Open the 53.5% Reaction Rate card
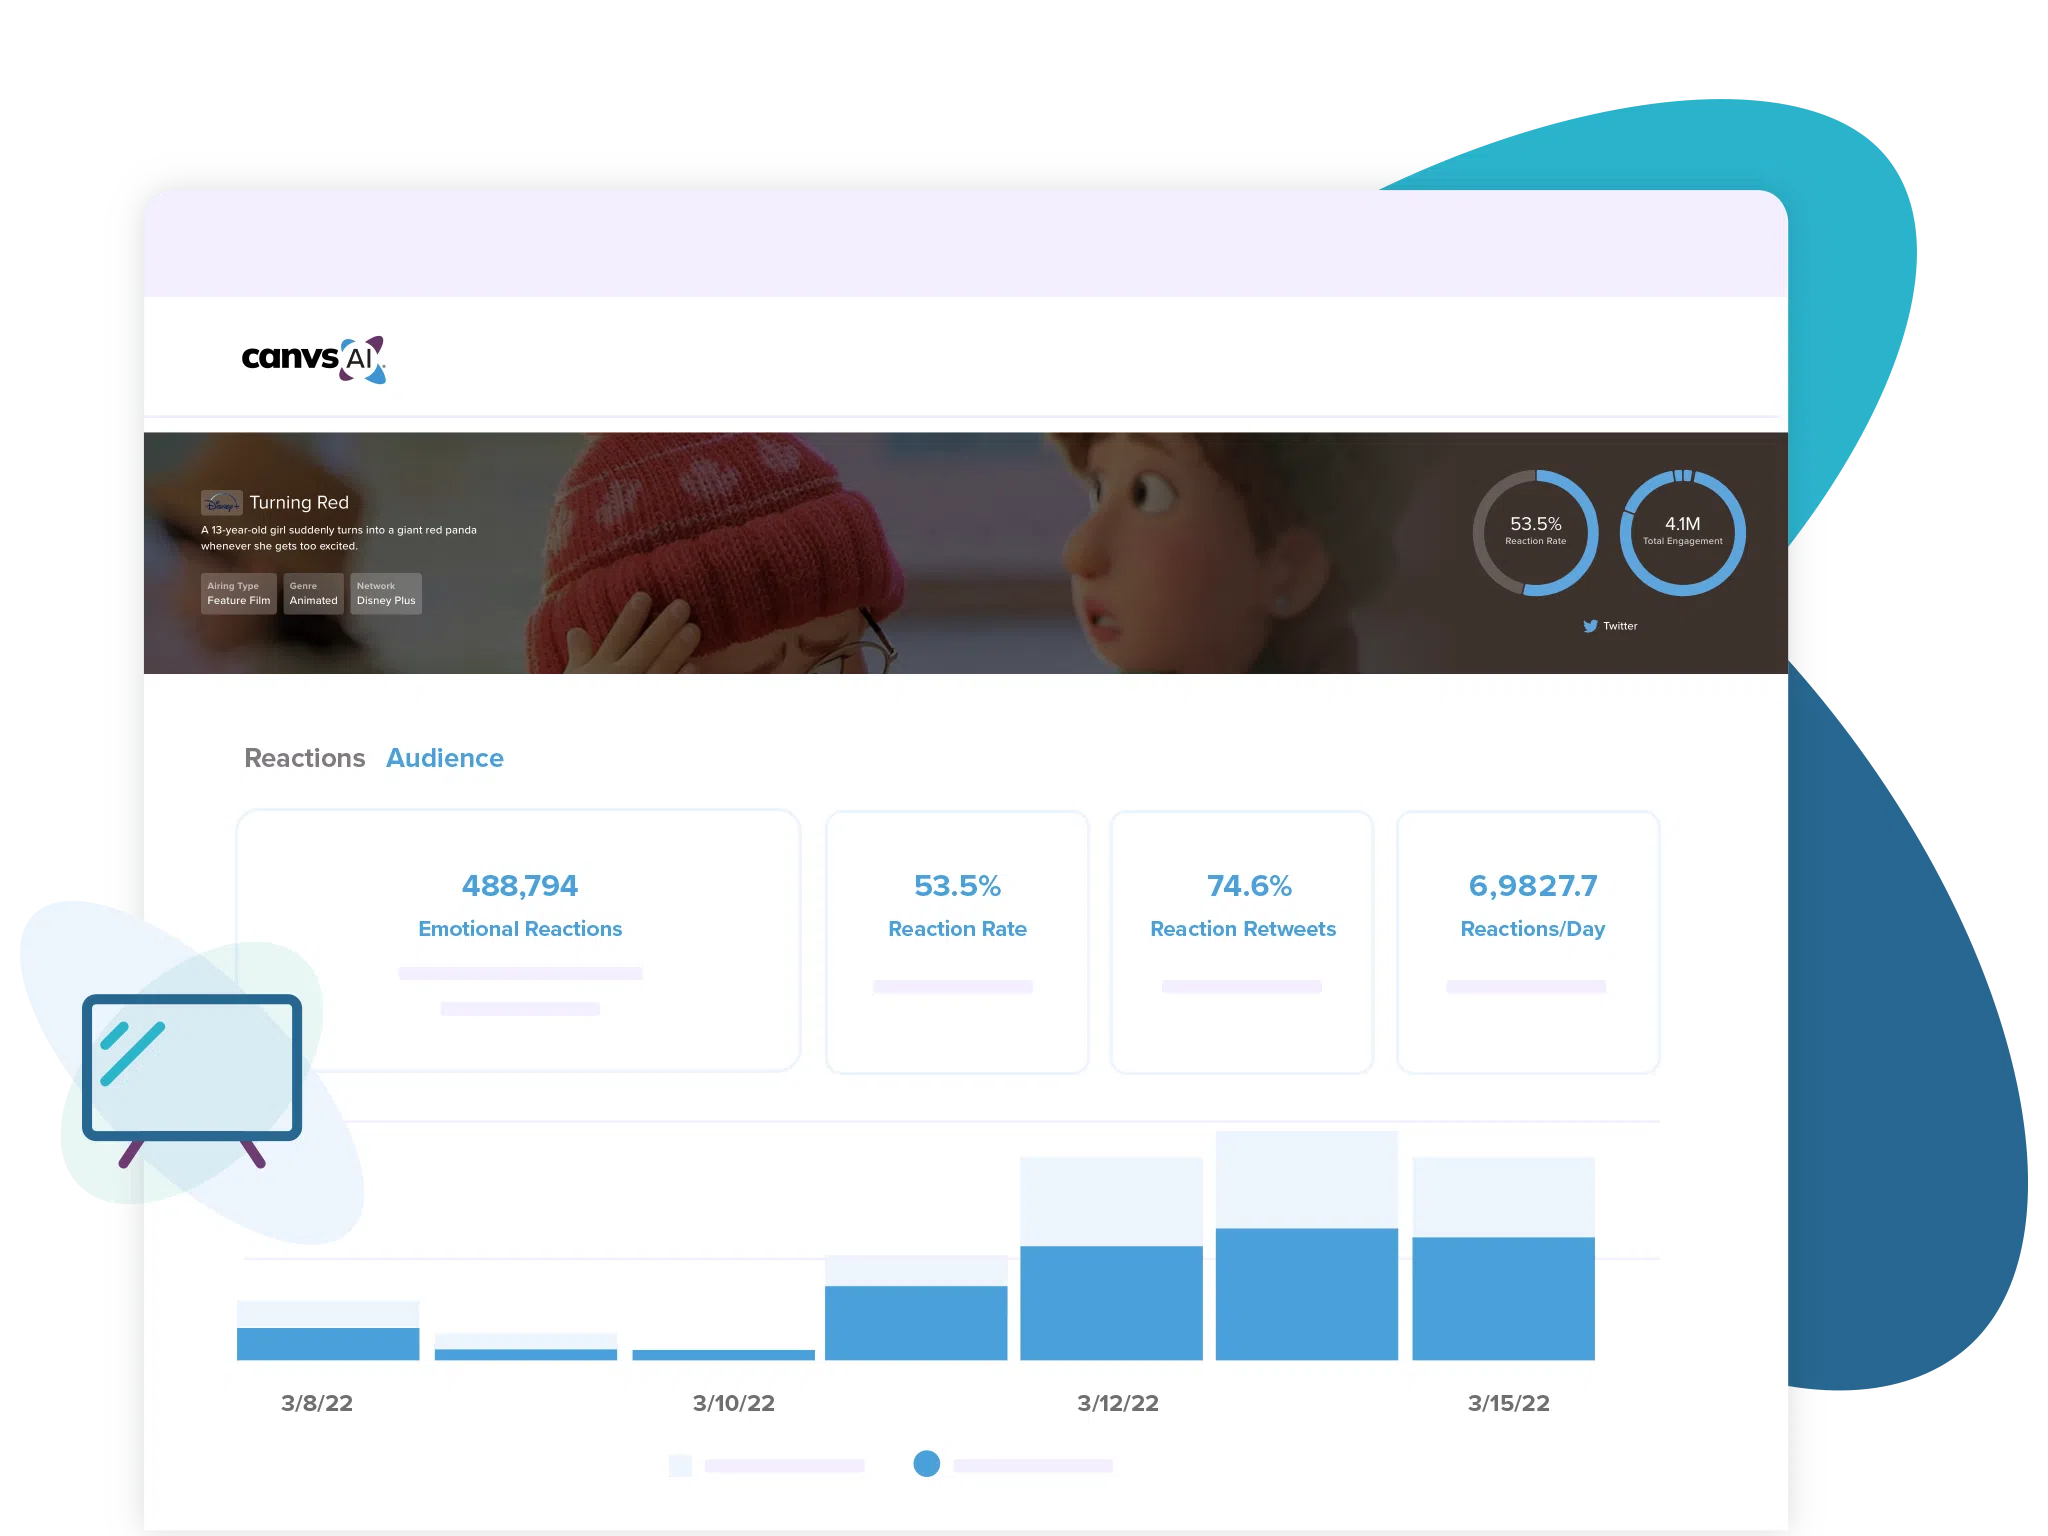Image resolution: width=2048 pixels, height=1536 pixels. (x=957, y=942)
